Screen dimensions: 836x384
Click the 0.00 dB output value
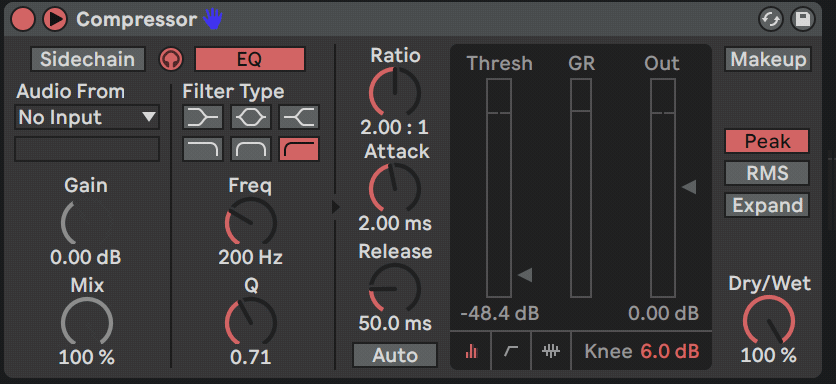point(663,313)
